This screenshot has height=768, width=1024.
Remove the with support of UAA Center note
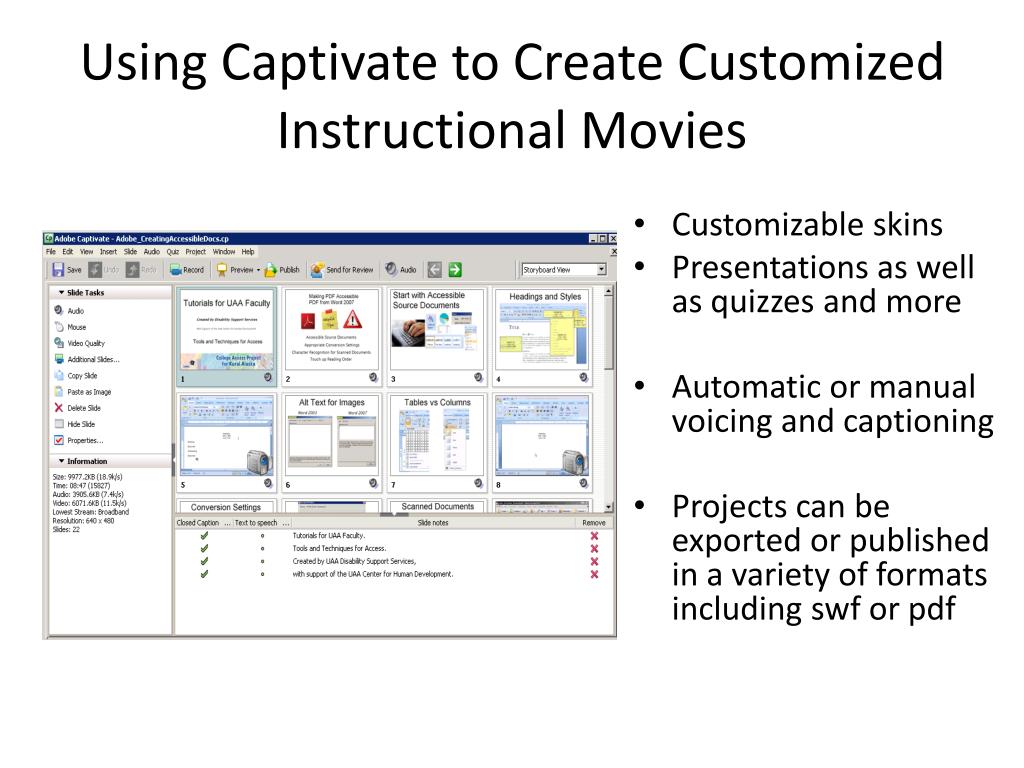click(x=594, y=574)
